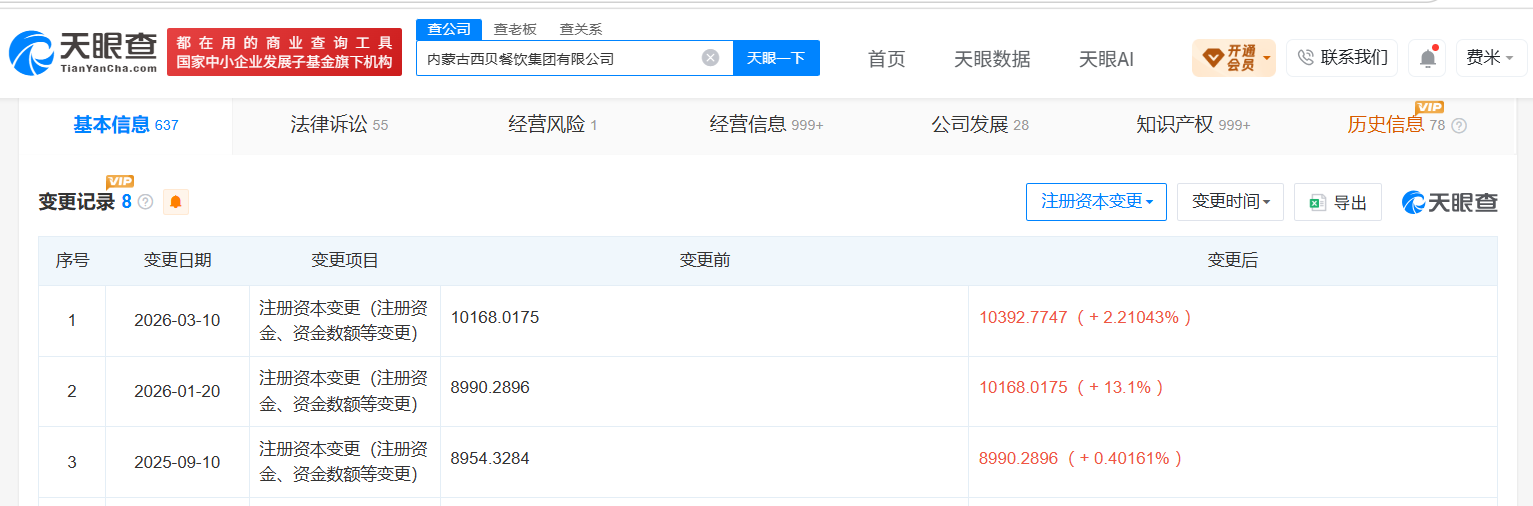Go to 首页 in top navigation
Screen dimensions: 1533x506
[x=886, y=59]
